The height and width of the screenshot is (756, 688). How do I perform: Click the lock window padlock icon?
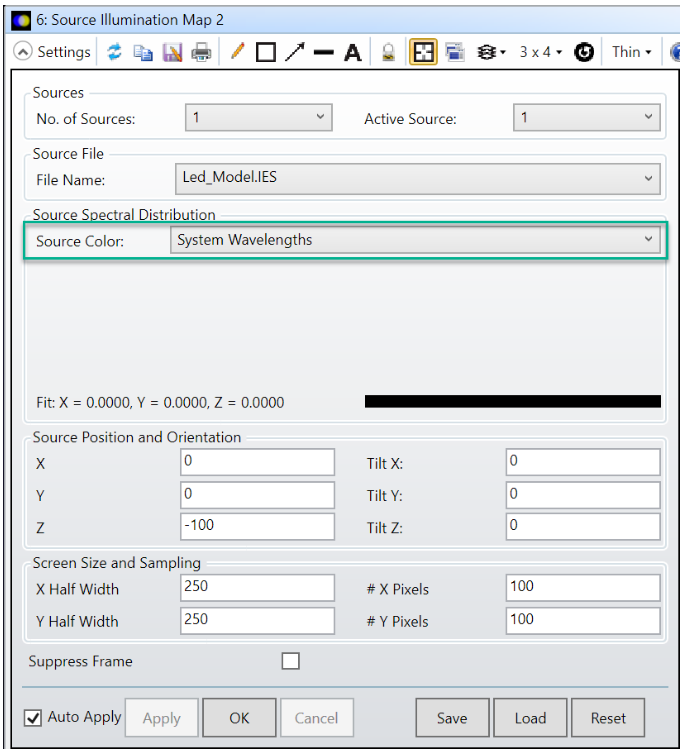389,52
